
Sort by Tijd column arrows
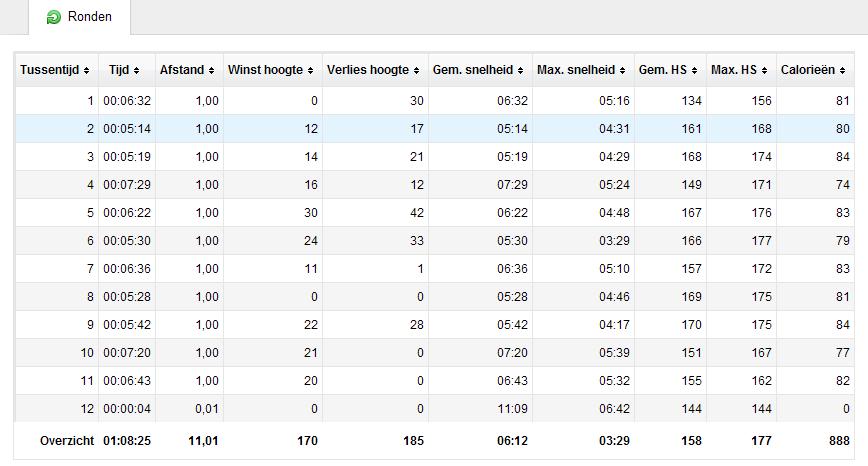tap(136, 71)
